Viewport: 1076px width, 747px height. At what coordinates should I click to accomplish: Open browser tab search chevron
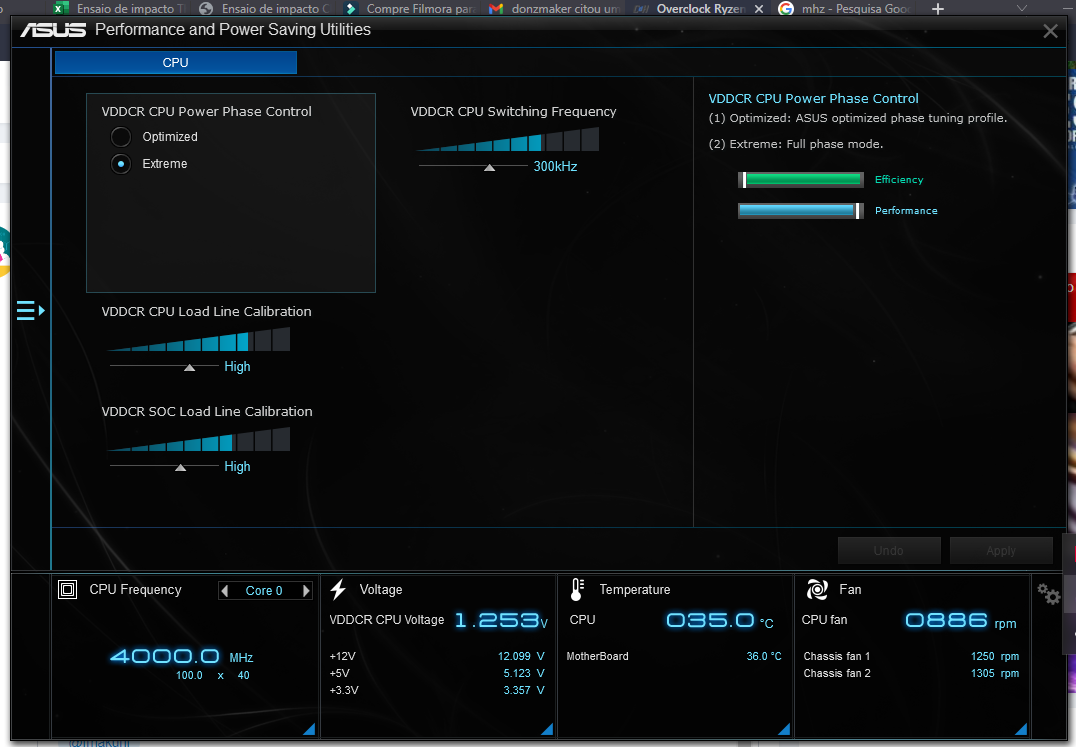(x=1021, y=8)
